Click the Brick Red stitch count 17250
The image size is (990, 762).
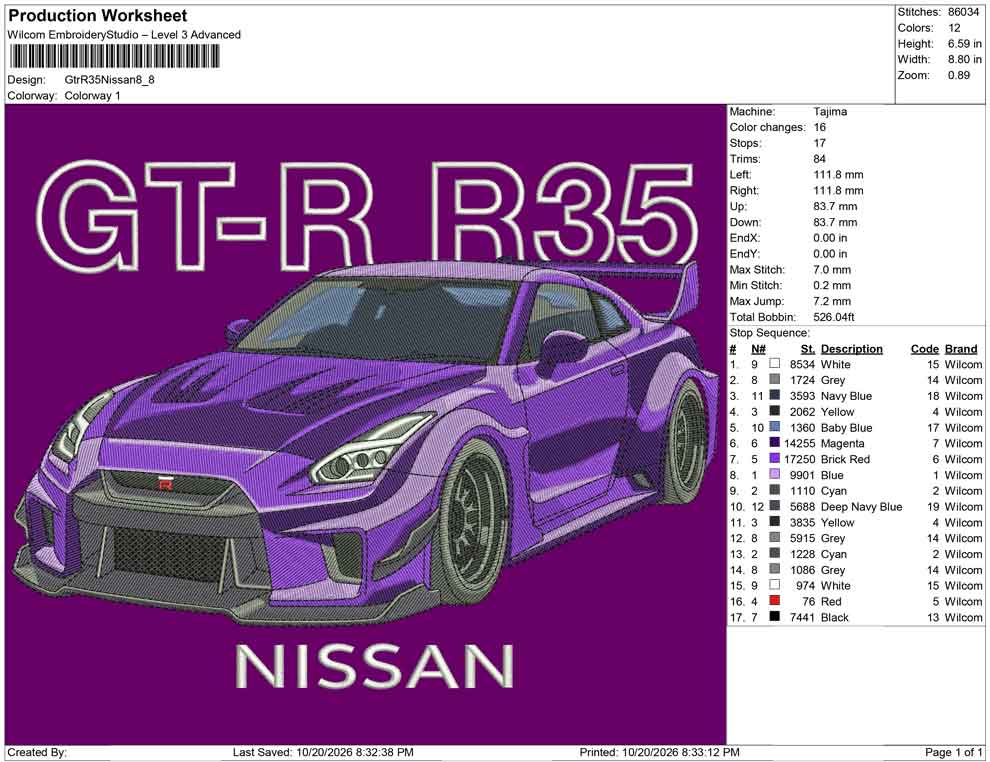(x=799, y=459)
